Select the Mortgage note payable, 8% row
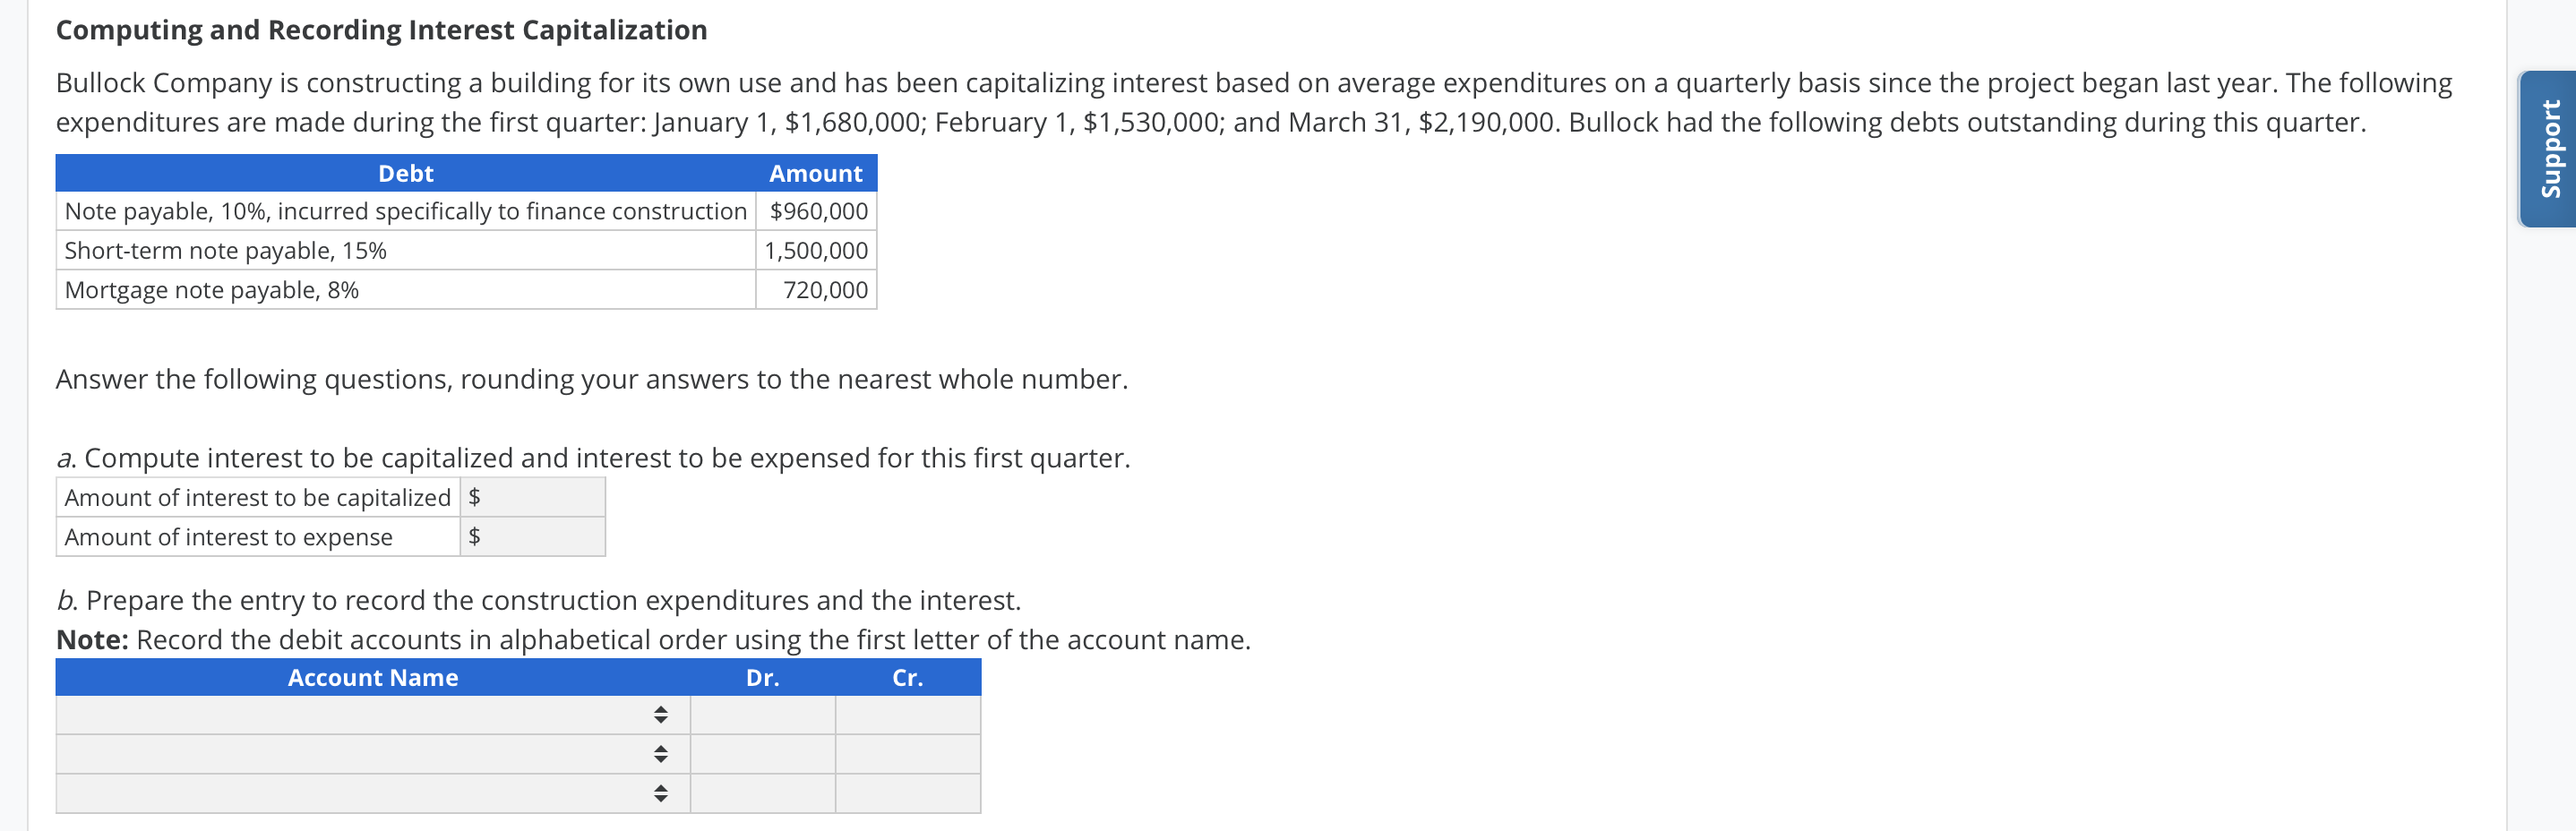Image resolution: width=2576 pixels, height=831 pixels. (x=466, y=290)
